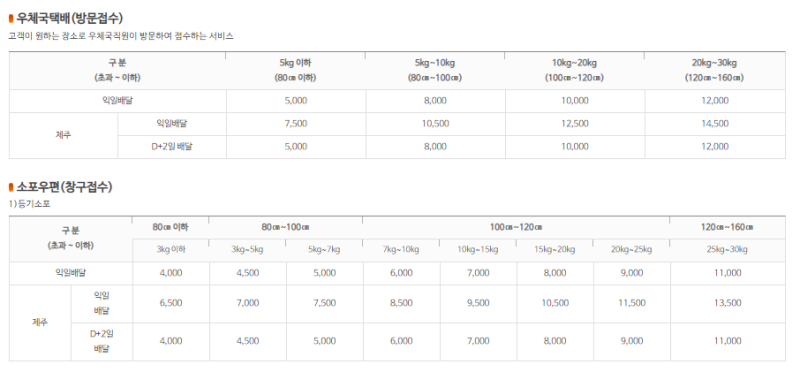Click the 5kg 이하 column header

tap(295, 70)
